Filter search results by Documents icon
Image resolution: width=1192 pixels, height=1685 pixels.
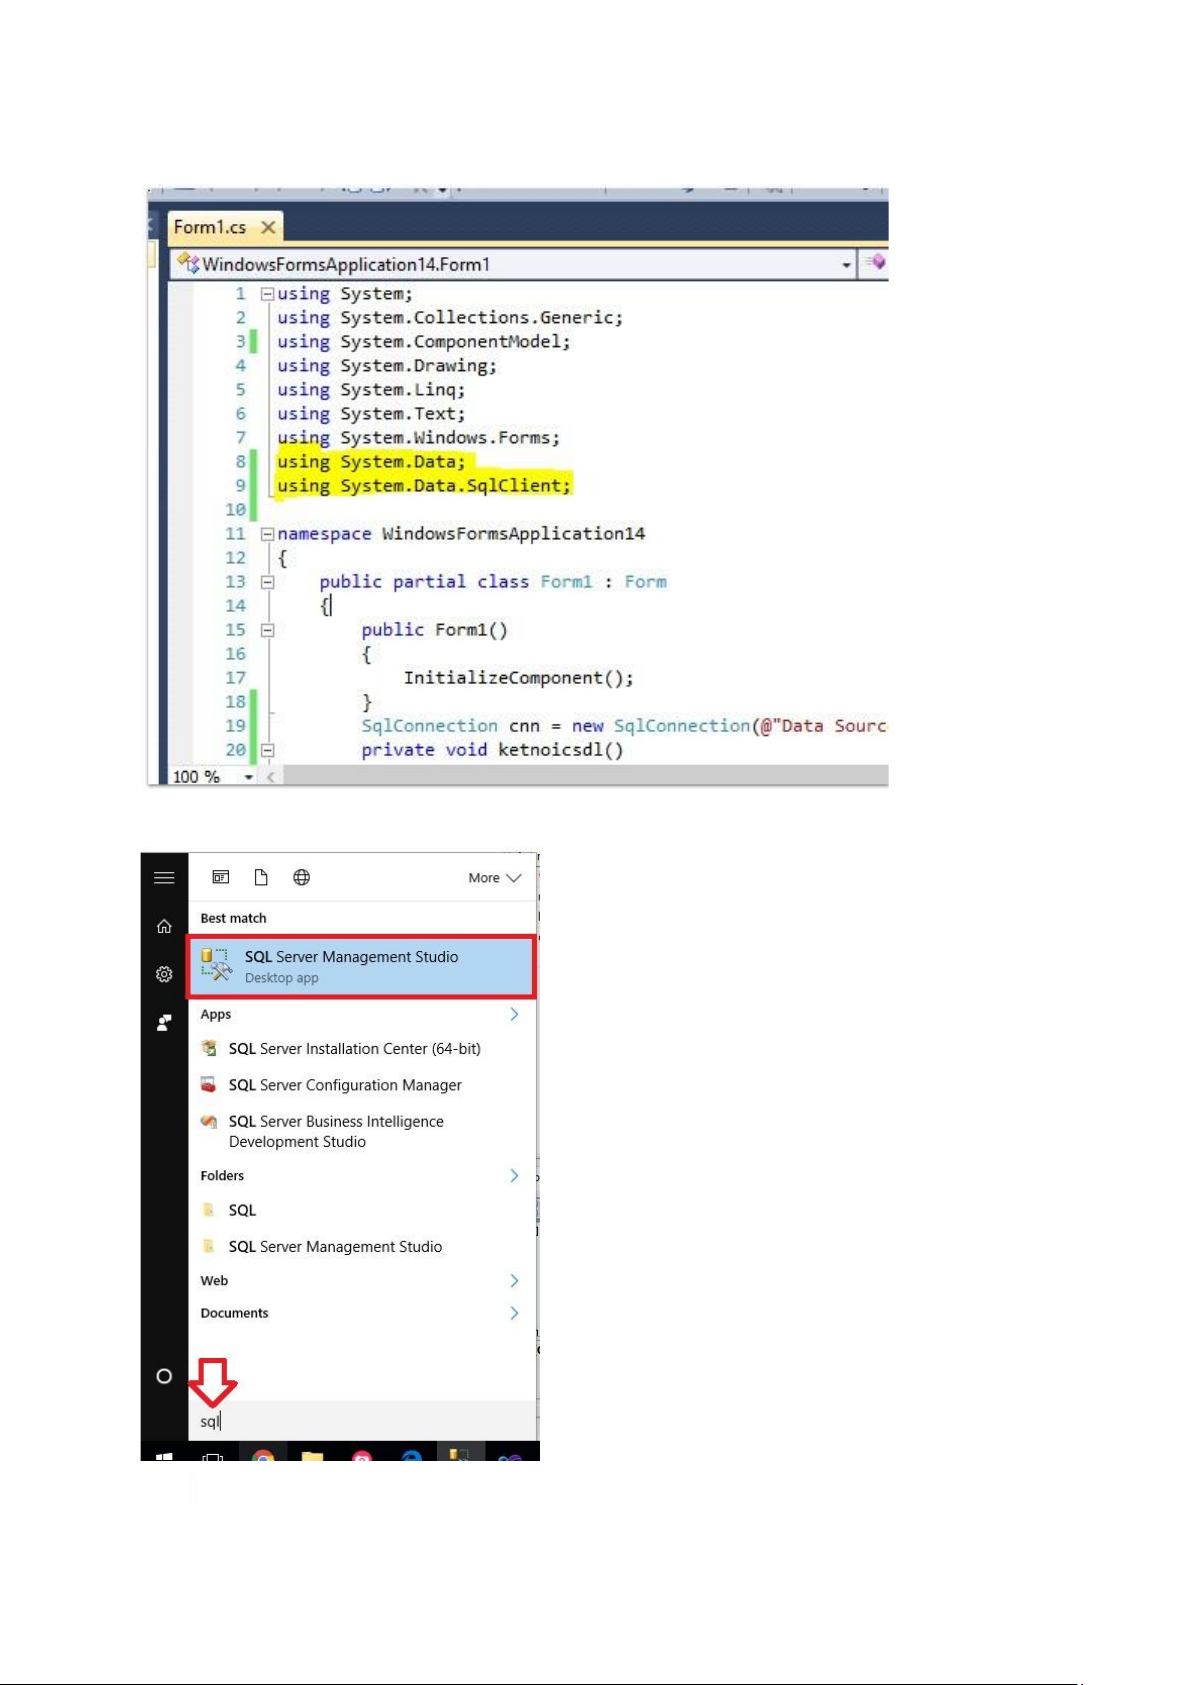tap(261, 877)
